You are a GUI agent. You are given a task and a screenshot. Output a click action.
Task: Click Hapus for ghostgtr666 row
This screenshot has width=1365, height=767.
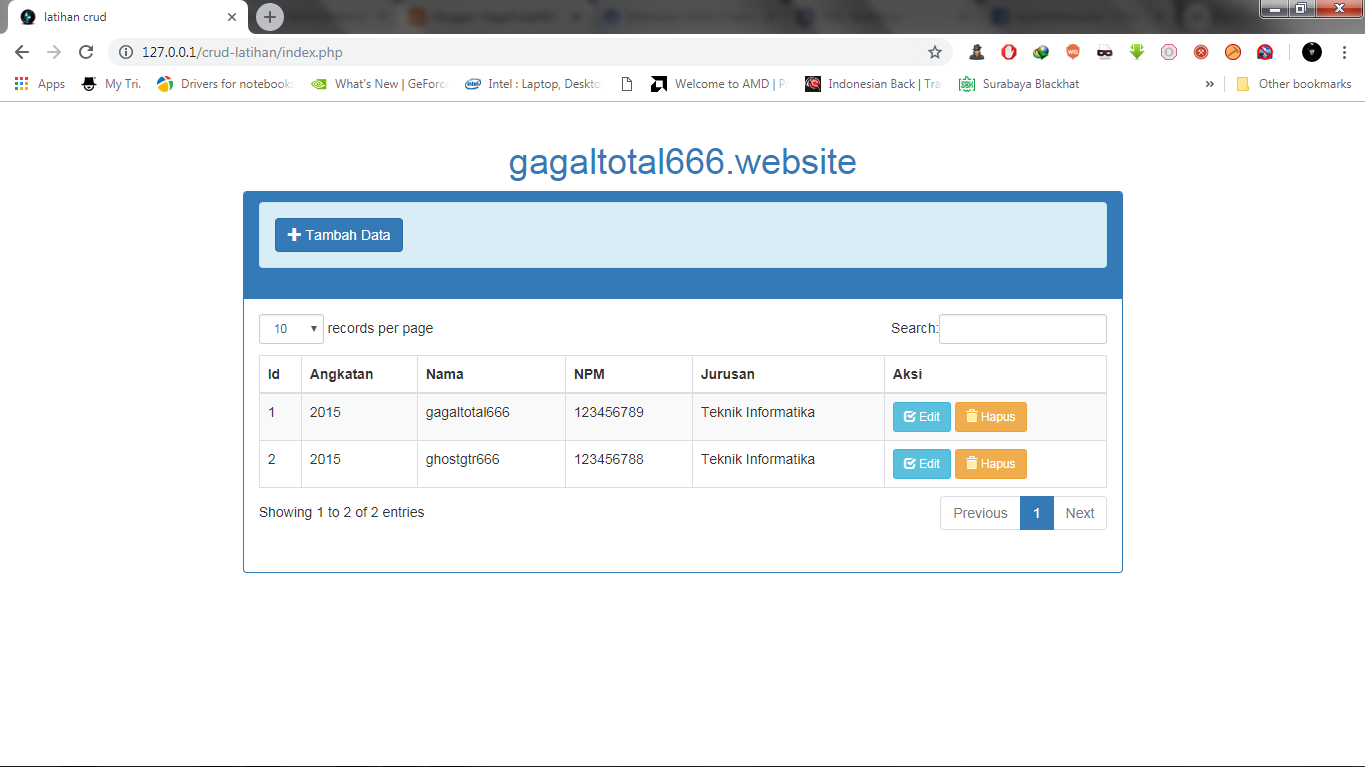990,464
